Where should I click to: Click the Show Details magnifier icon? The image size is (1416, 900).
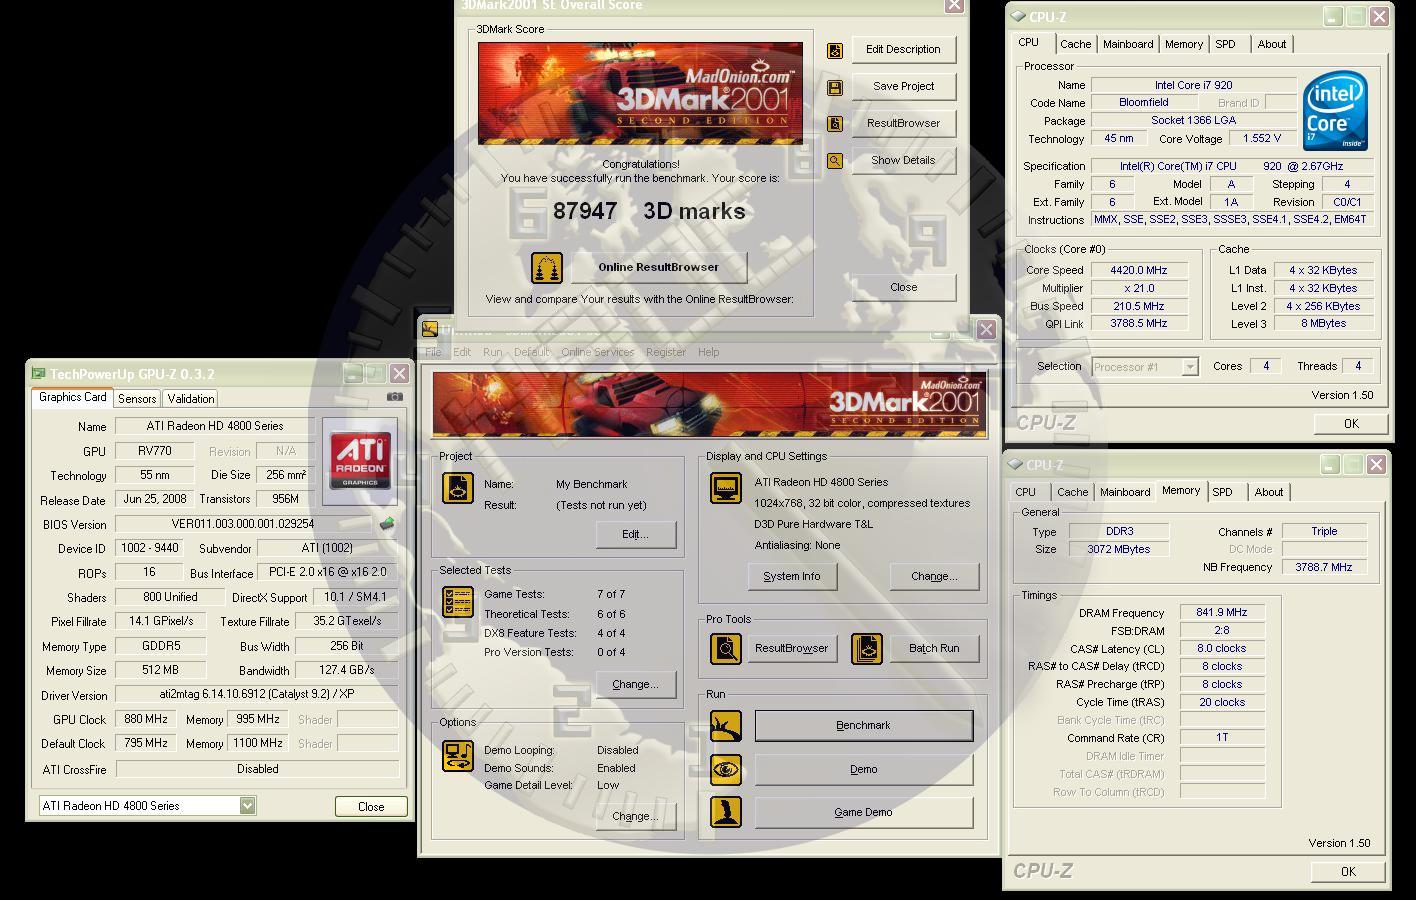click(835, 160)
